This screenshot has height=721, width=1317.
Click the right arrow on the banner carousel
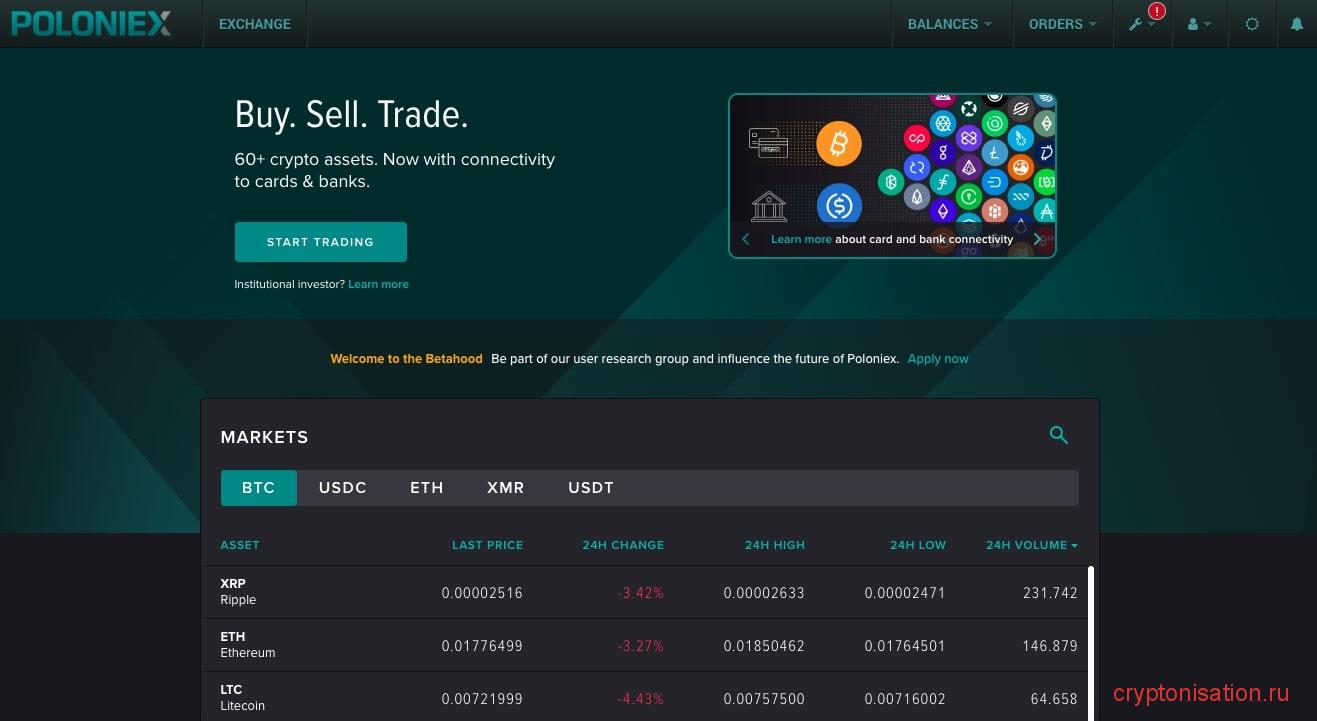(x=1039, y=239)
